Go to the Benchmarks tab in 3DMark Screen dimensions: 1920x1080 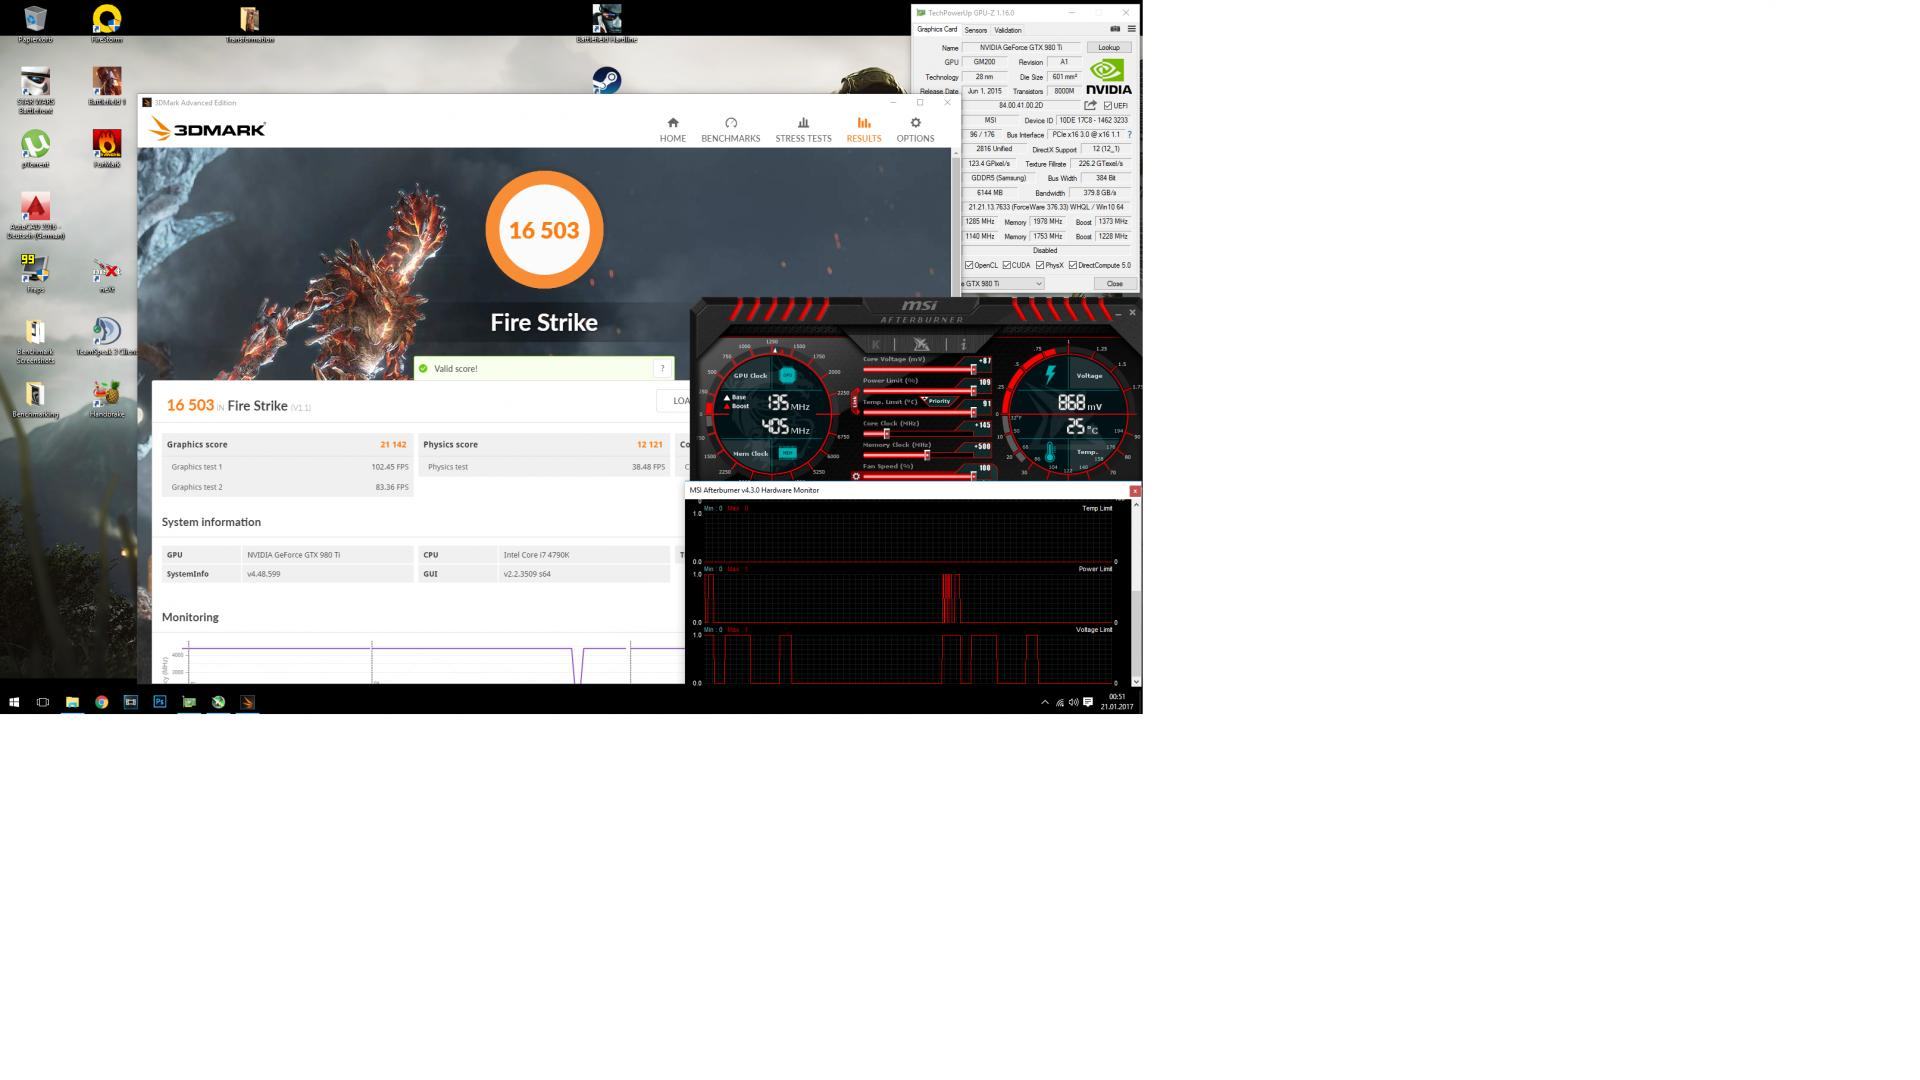[x=730, y=130]
